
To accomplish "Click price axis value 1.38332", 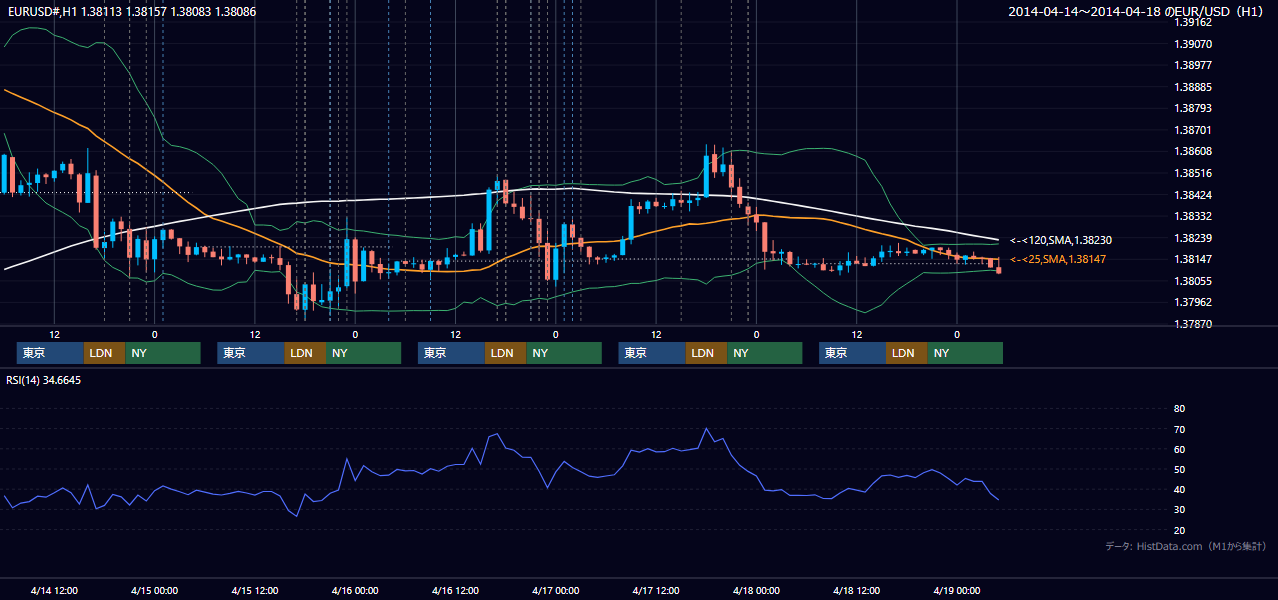I will (x=1193, y=216).
